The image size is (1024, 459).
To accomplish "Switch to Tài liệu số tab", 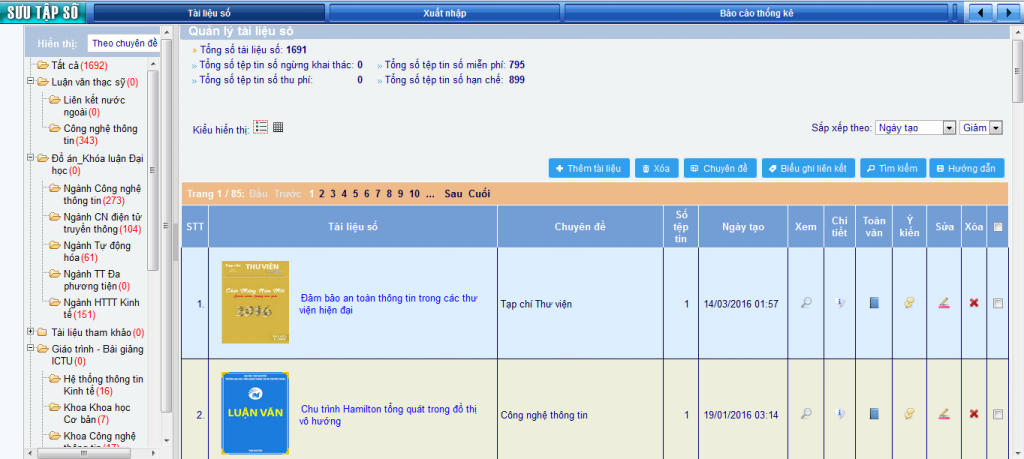I will 209,13.
